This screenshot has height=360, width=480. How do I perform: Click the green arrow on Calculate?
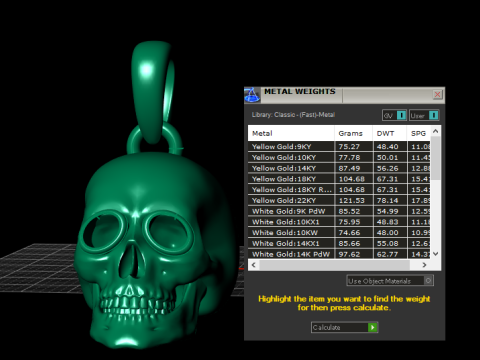(373, 327)
